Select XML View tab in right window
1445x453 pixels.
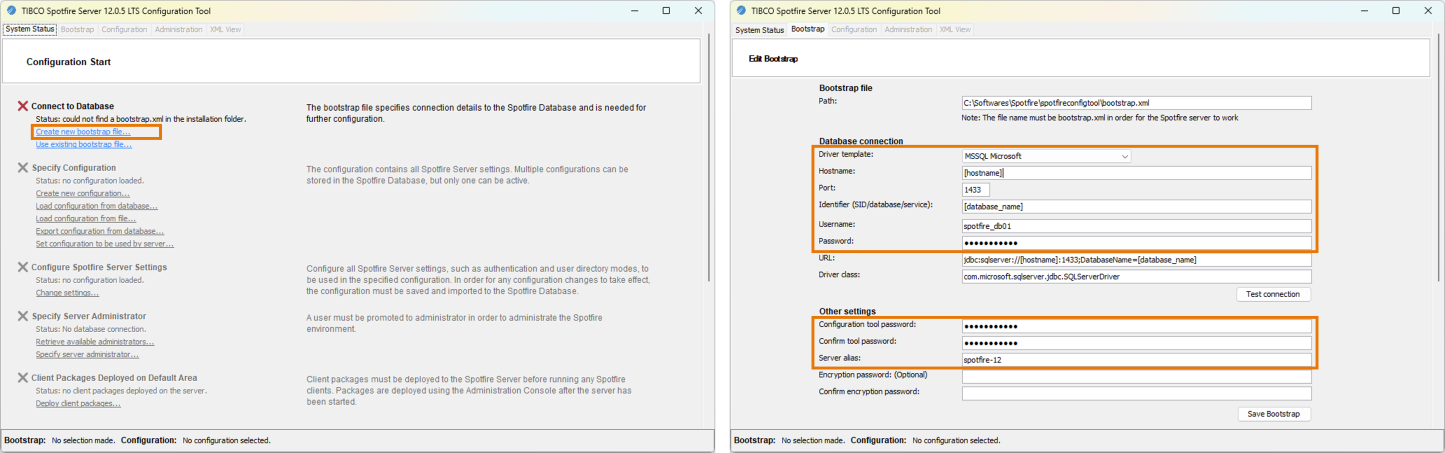coord(954,29)
